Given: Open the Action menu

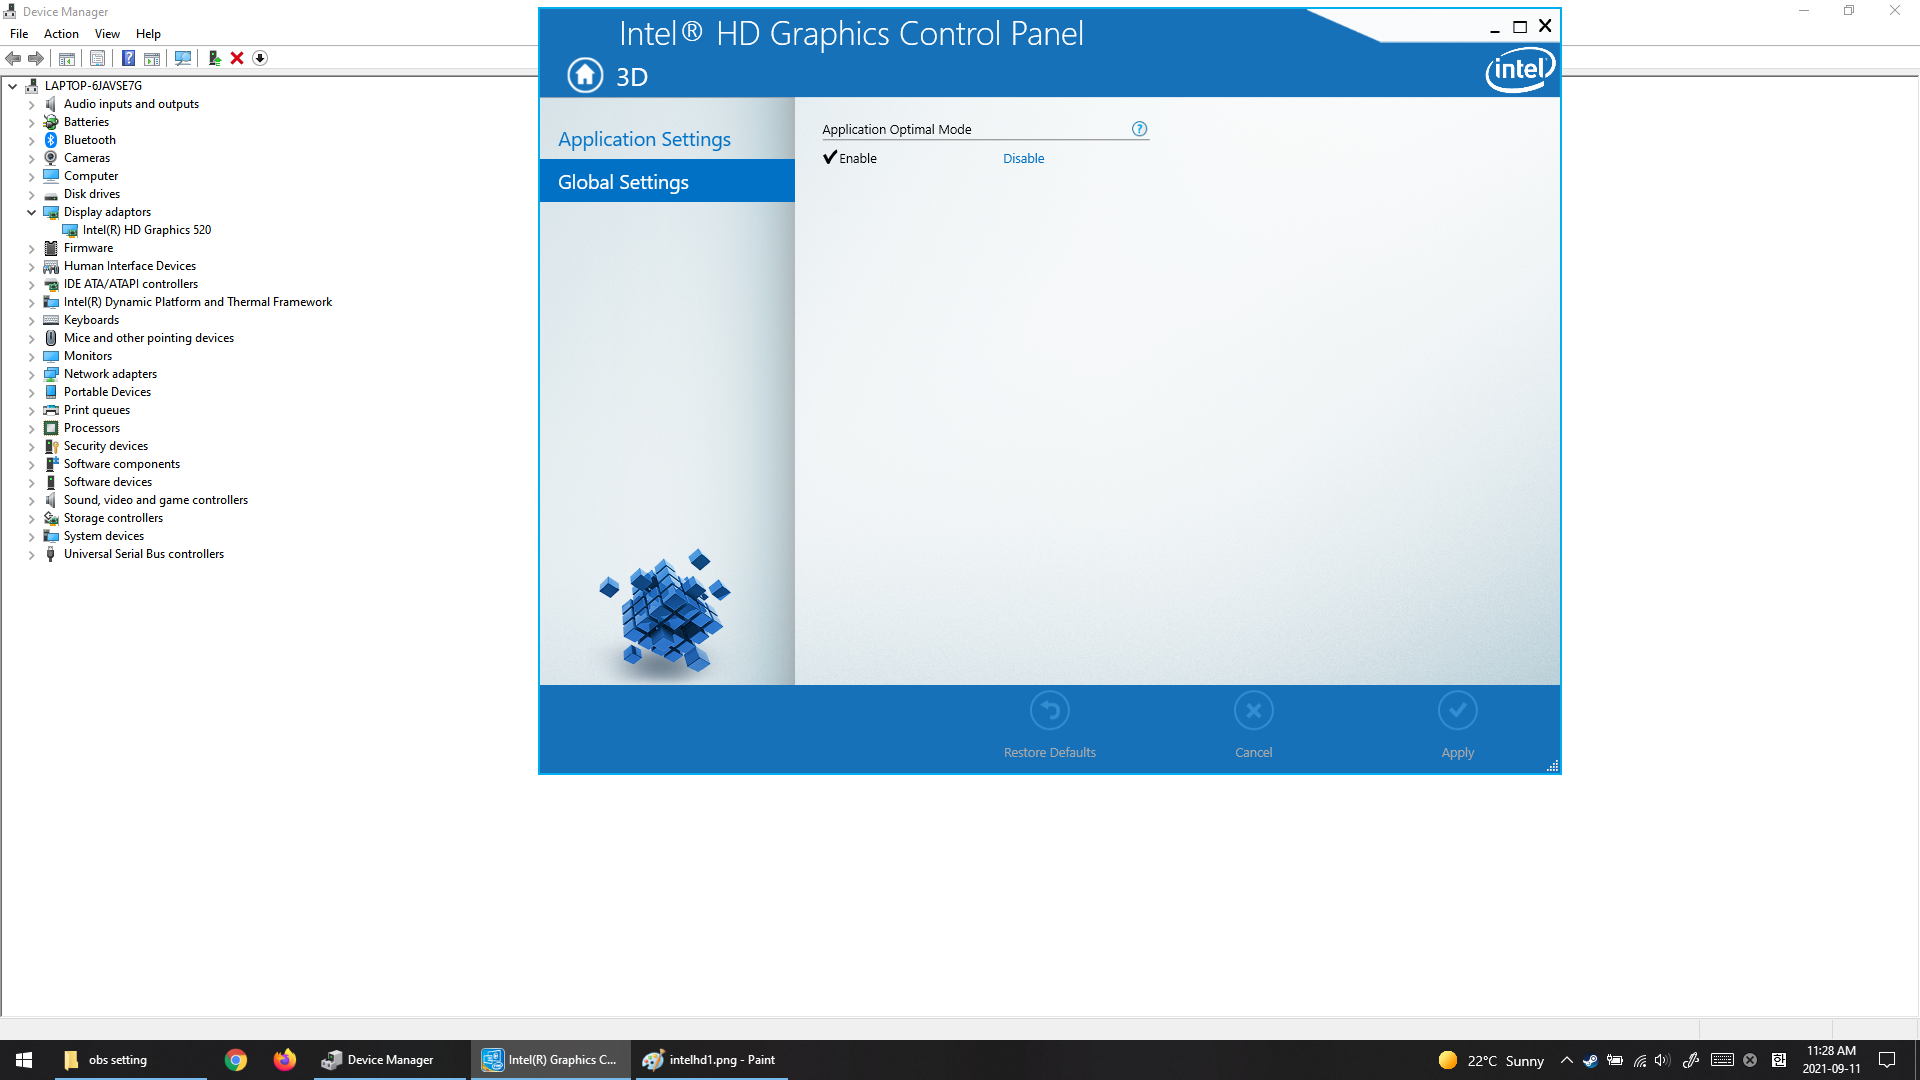Looking at the screenshot, I should point(61,34).
